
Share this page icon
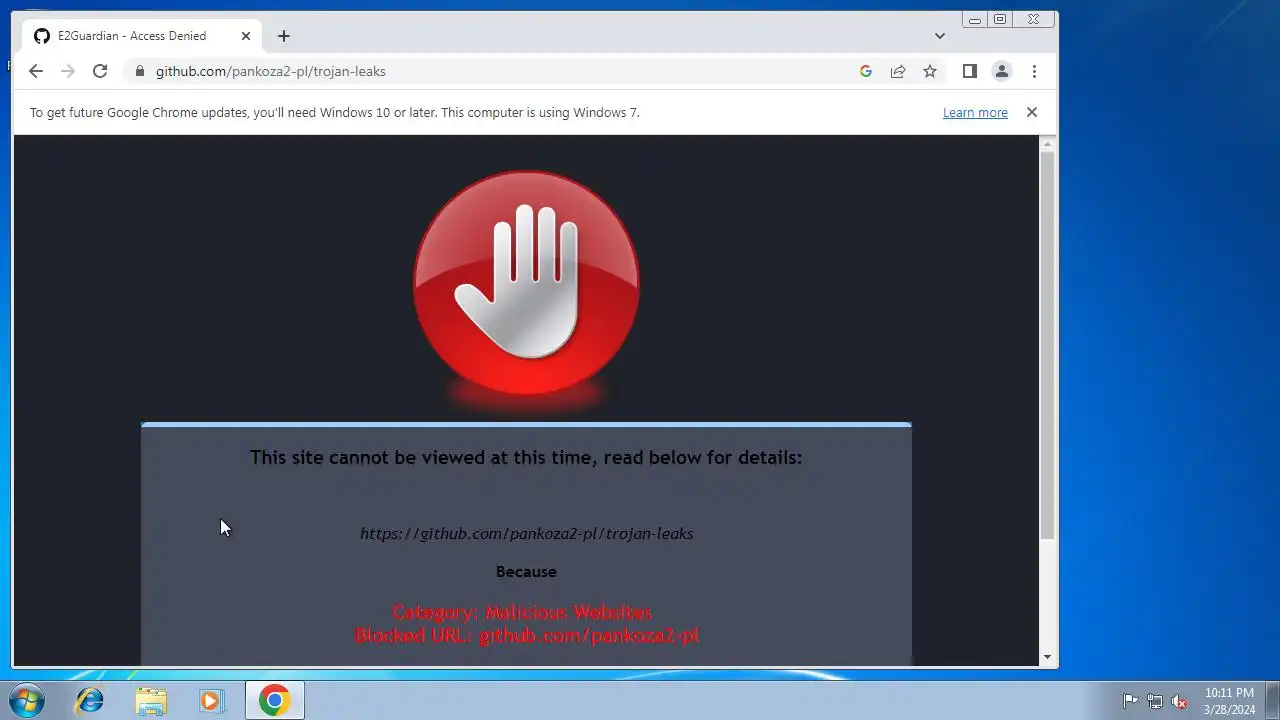point(898,71)
